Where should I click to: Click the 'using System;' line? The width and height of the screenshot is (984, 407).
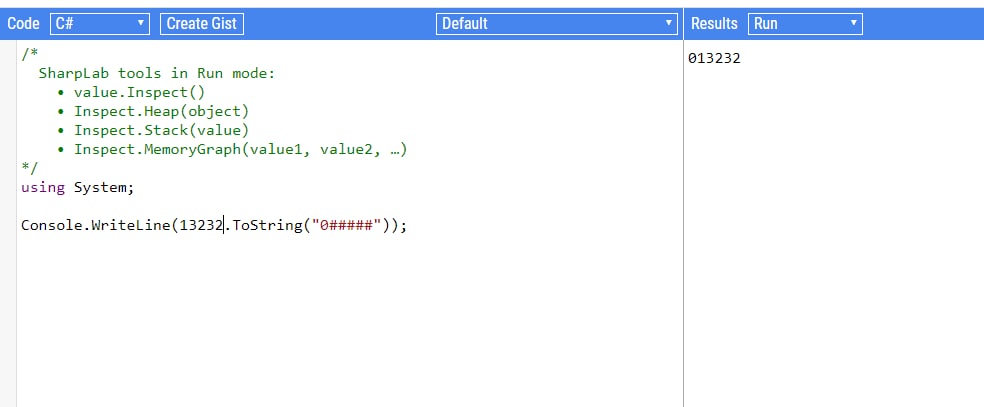tap(78, 188)
